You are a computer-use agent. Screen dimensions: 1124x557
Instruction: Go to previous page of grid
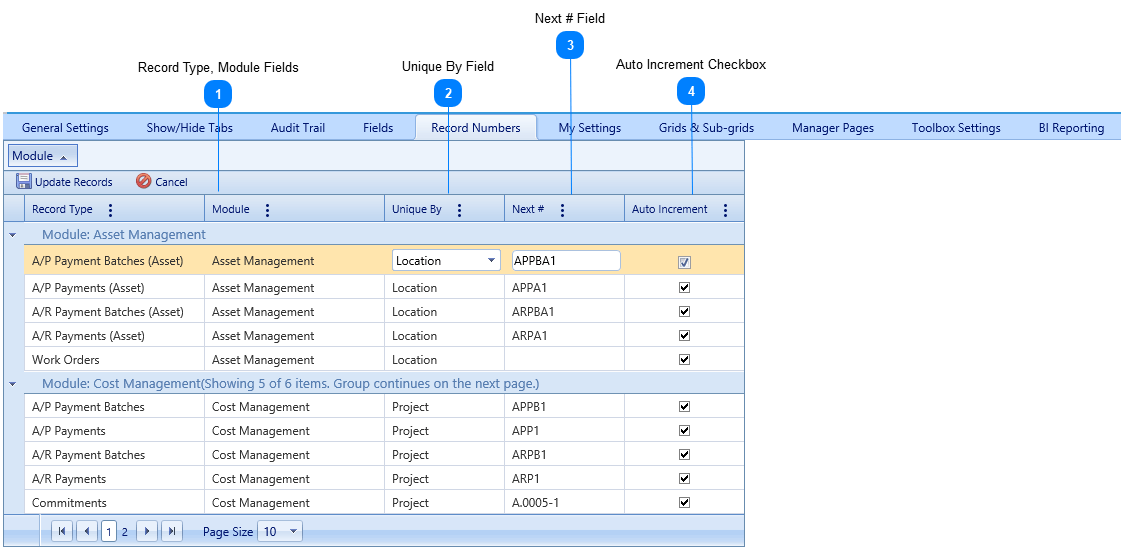87,531
